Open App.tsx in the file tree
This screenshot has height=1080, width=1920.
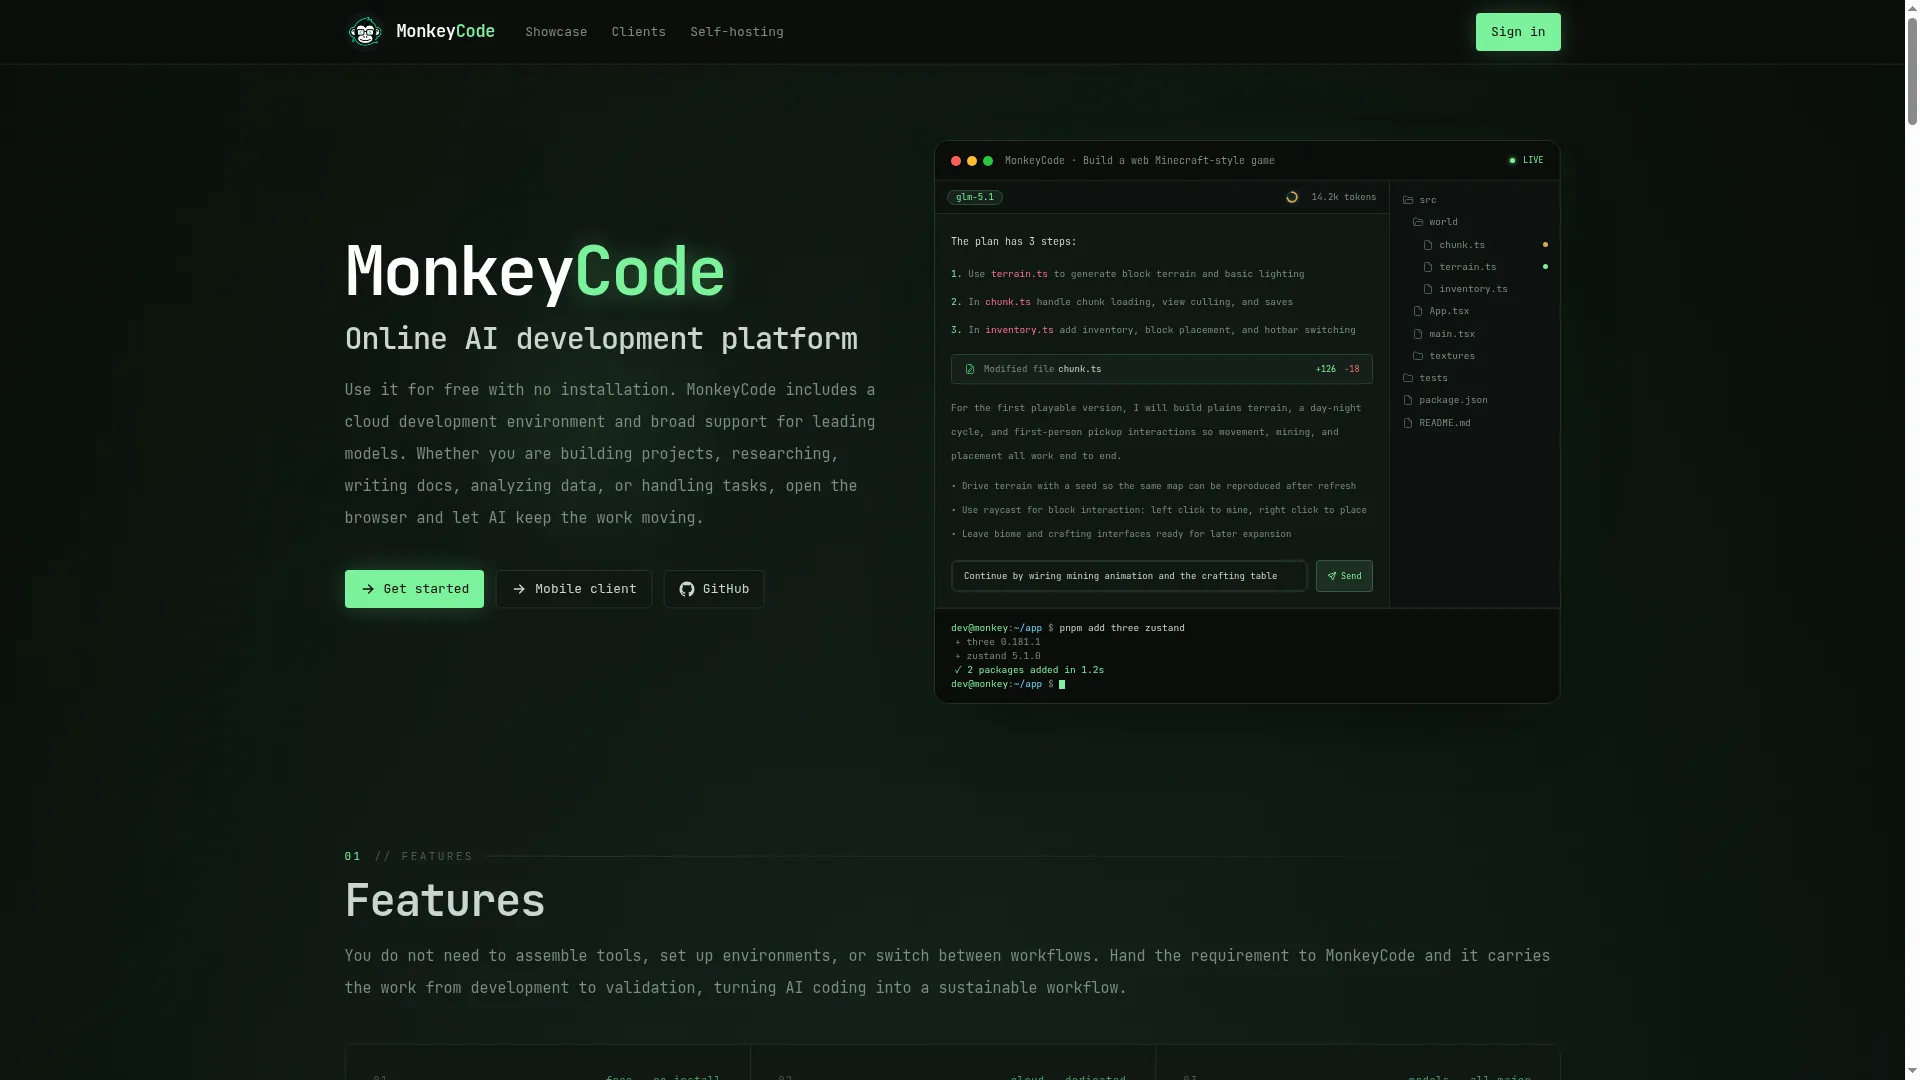pyautogui.click(x=1441, y=311)
